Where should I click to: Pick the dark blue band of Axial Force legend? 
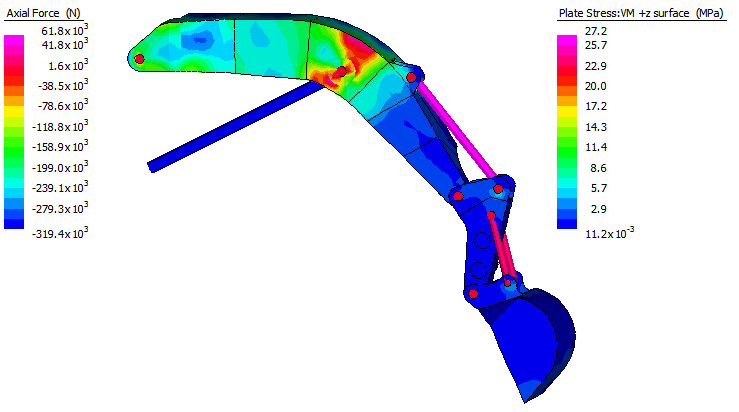[x=14, y=224]
